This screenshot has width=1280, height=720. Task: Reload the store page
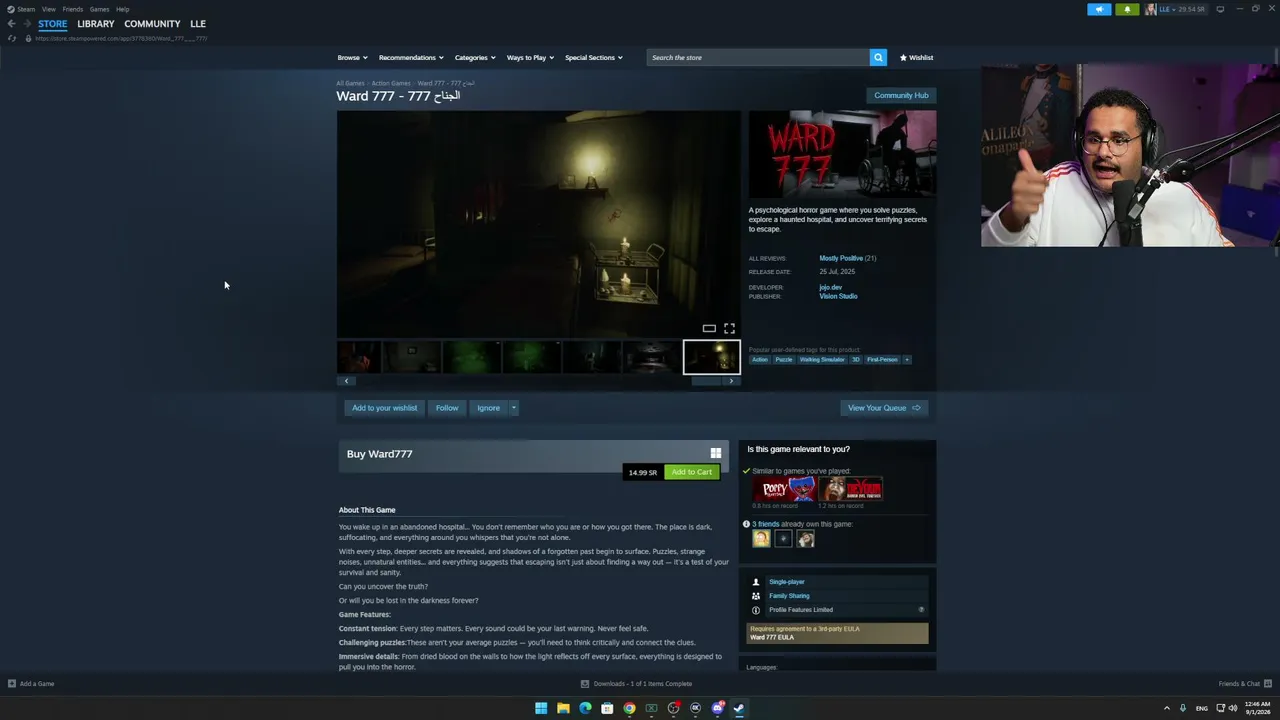[12, 38]
